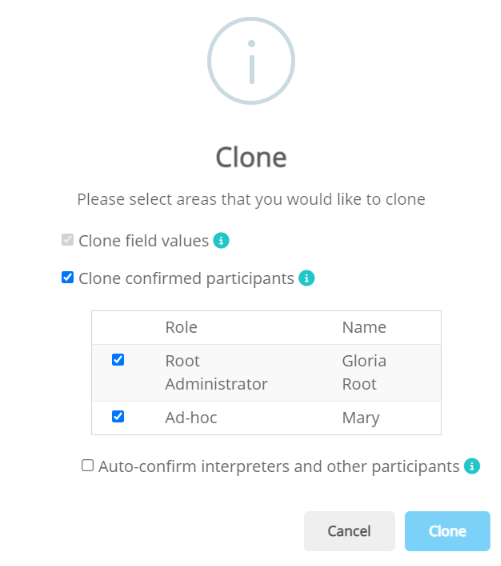Enable Auto-confirm interpreters and other participants

[x=88, y=465]
